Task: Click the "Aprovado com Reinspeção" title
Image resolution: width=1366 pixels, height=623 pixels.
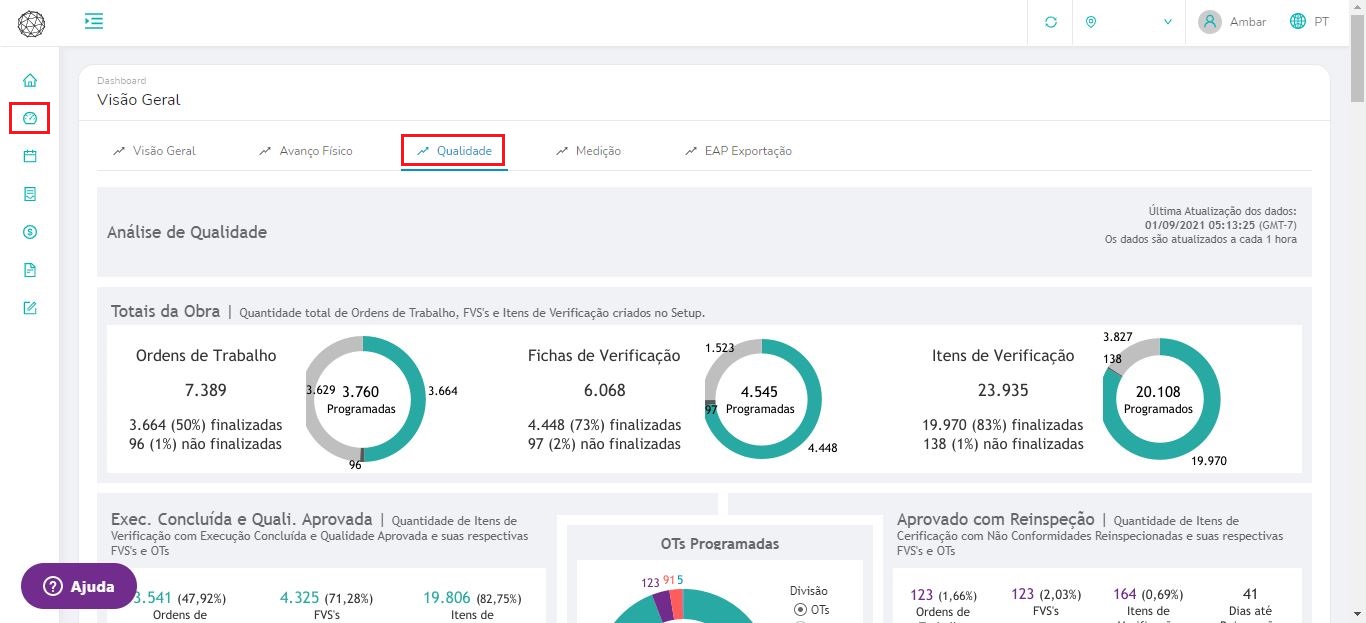Action: point(996,519)
